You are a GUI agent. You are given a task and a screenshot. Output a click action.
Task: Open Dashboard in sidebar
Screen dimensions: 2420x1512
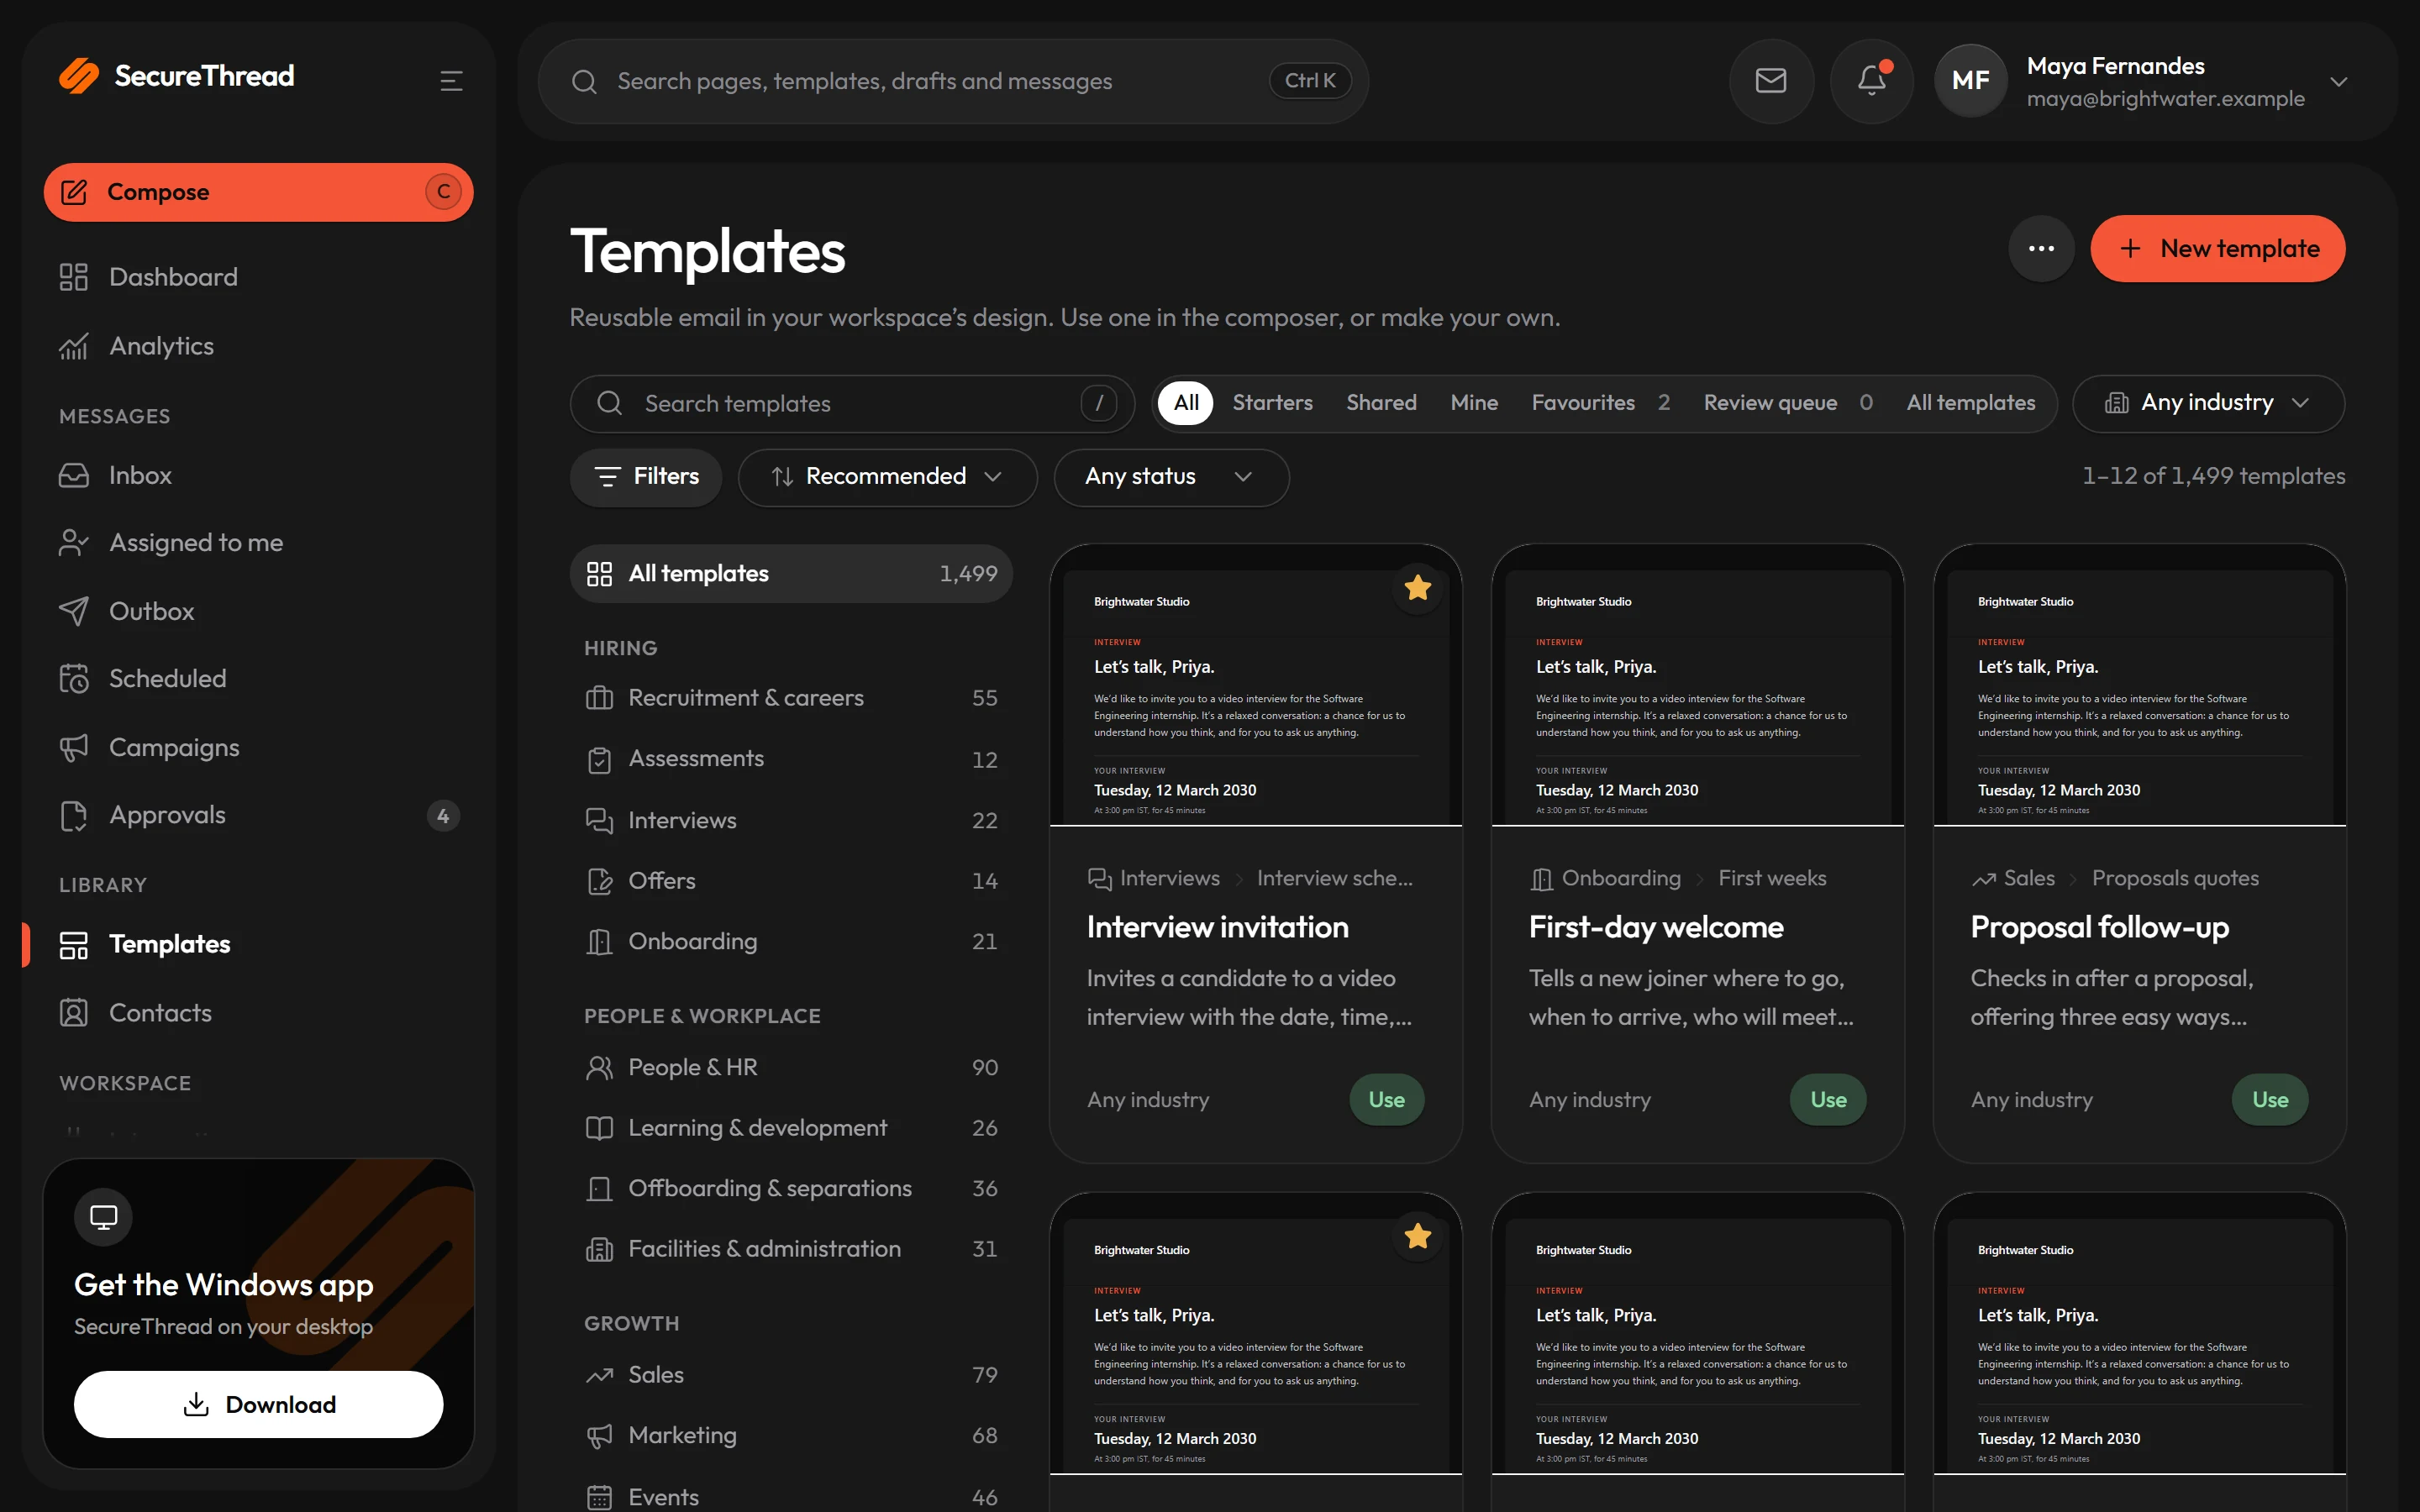258,277
